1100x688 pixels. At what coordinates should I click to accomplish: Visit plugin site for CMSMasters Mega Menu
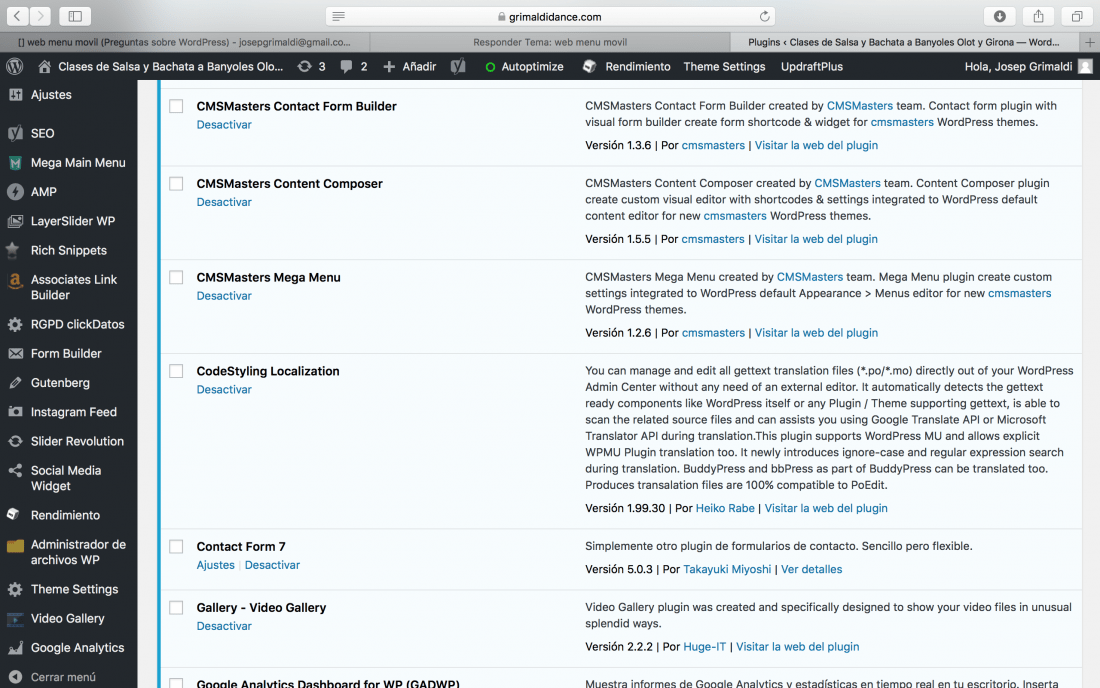coord(816,332)
